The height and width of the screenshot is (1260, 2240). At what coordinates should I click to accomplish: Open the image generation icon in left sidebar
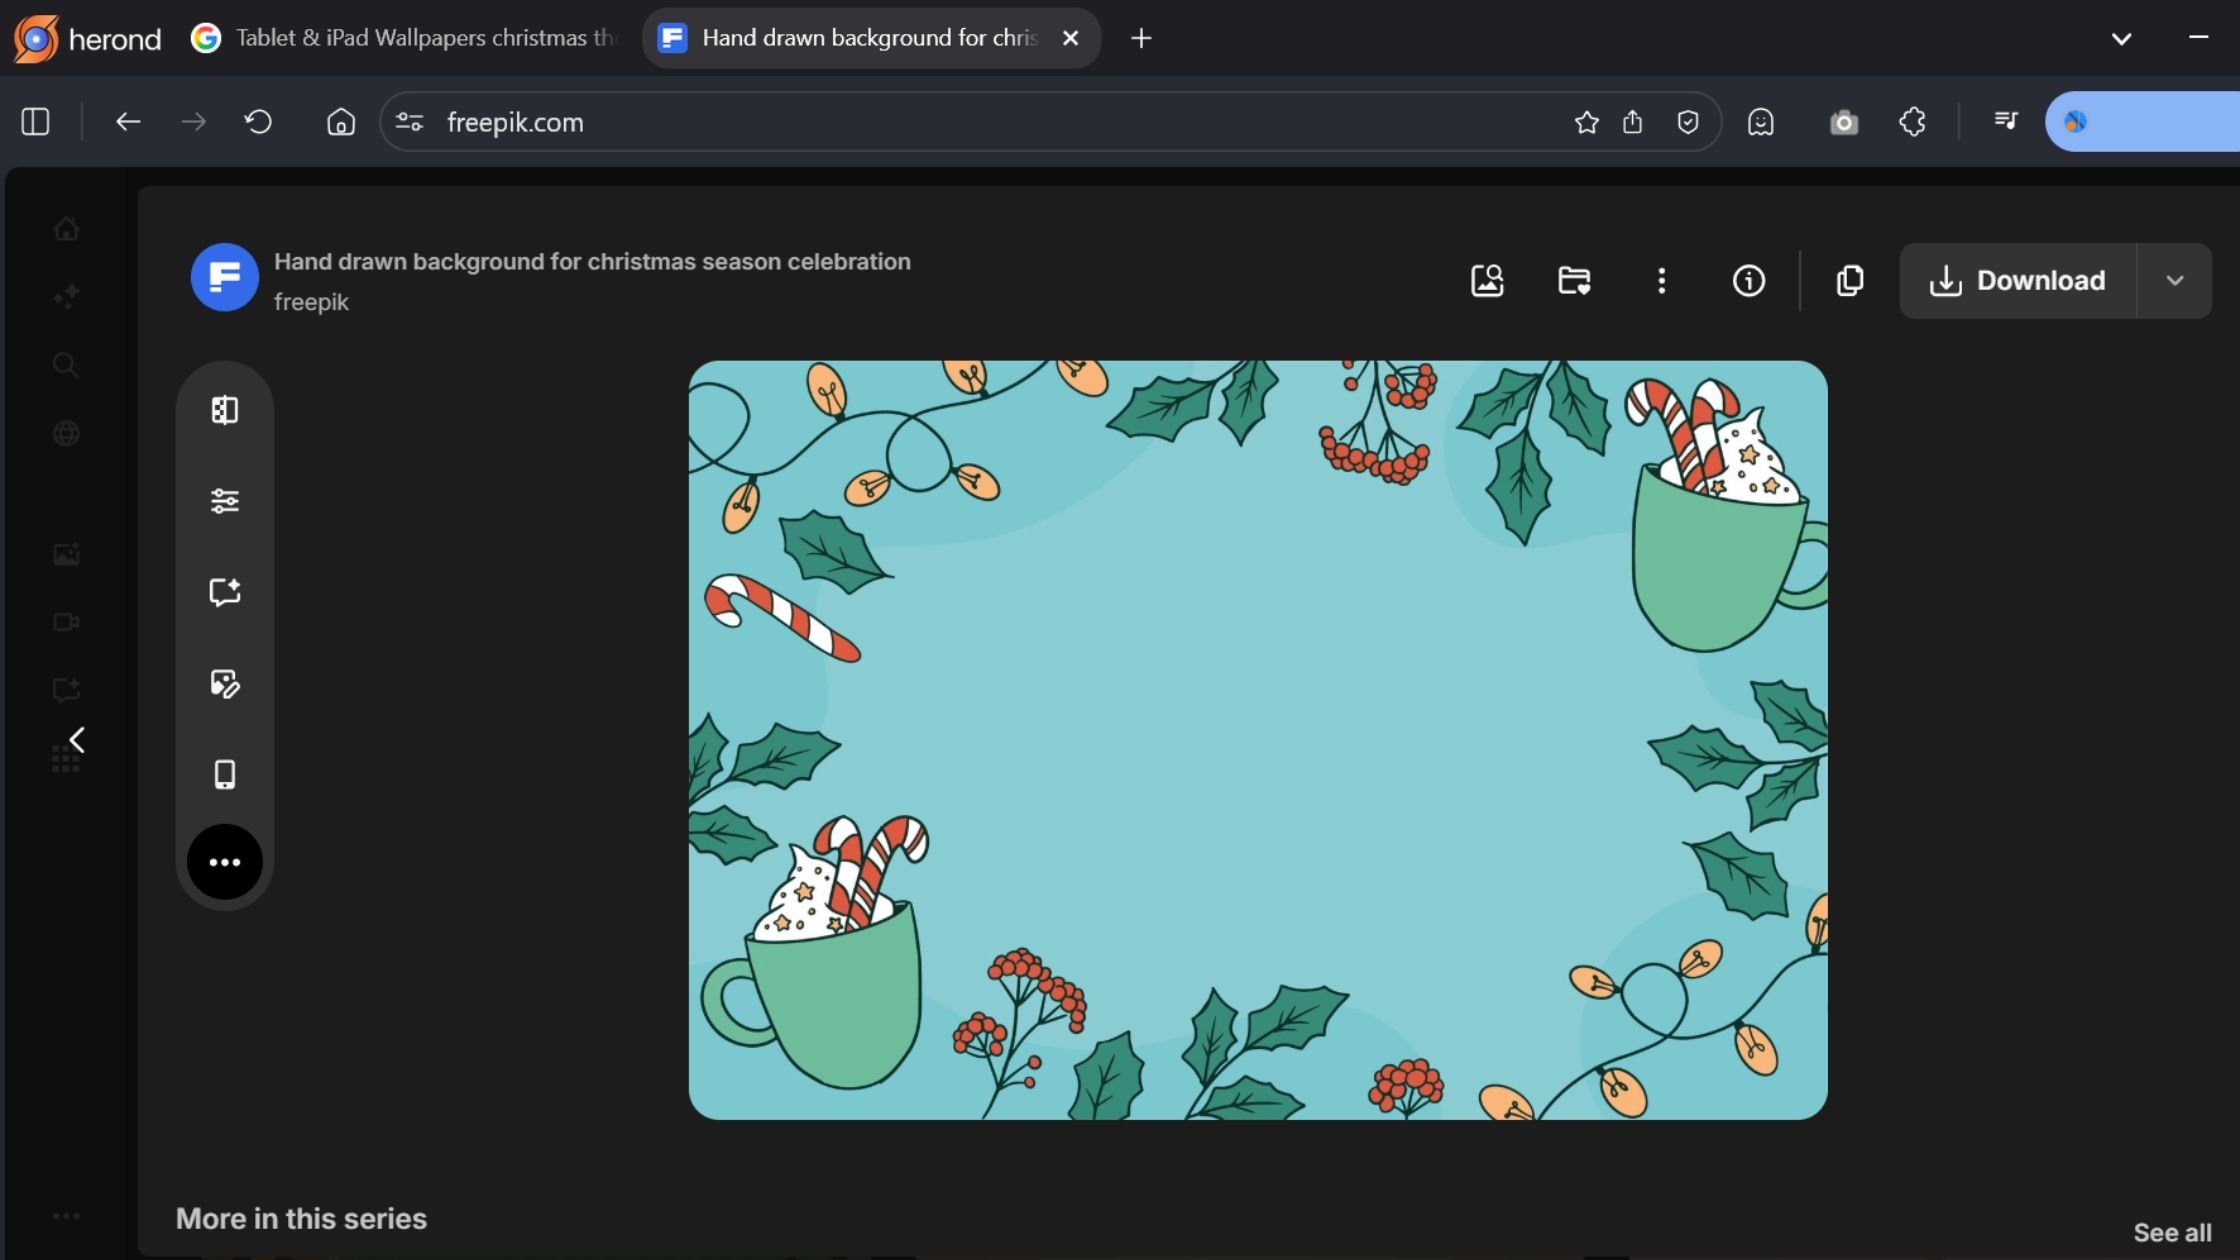coord(67,553)
